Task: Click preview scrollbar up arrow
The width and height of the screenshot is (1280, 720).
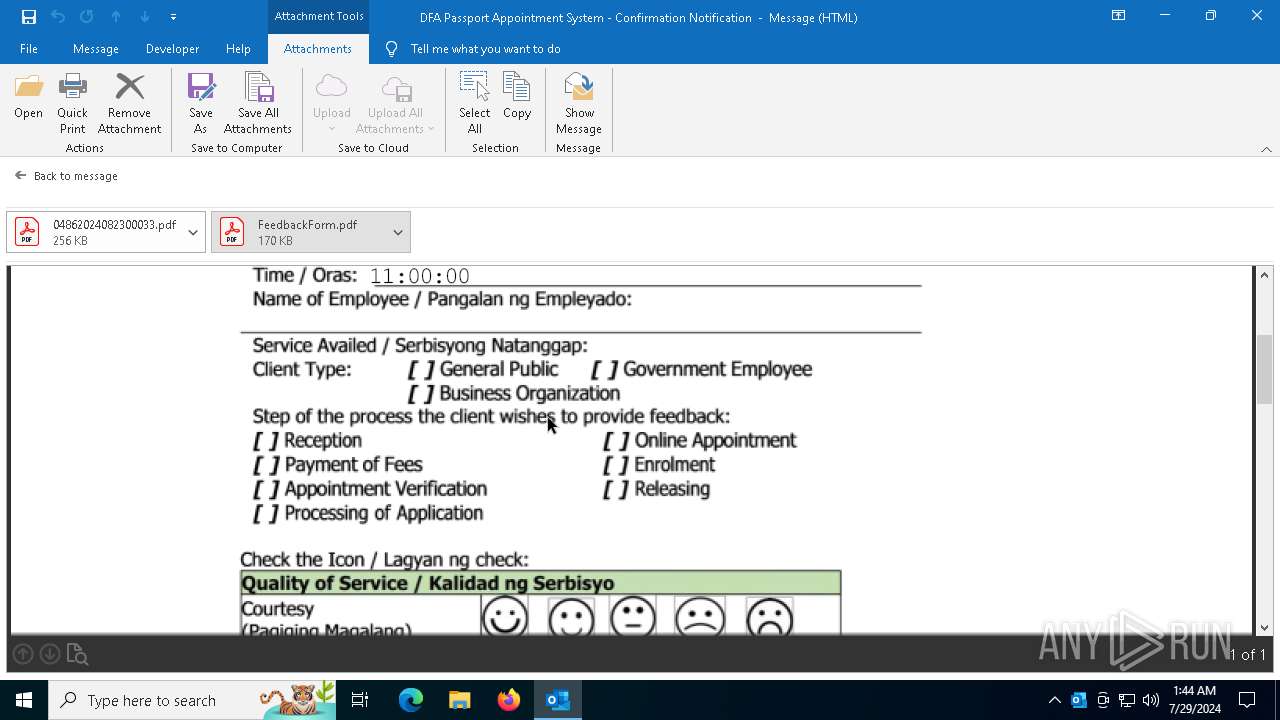Action: tap(1265, 275)
